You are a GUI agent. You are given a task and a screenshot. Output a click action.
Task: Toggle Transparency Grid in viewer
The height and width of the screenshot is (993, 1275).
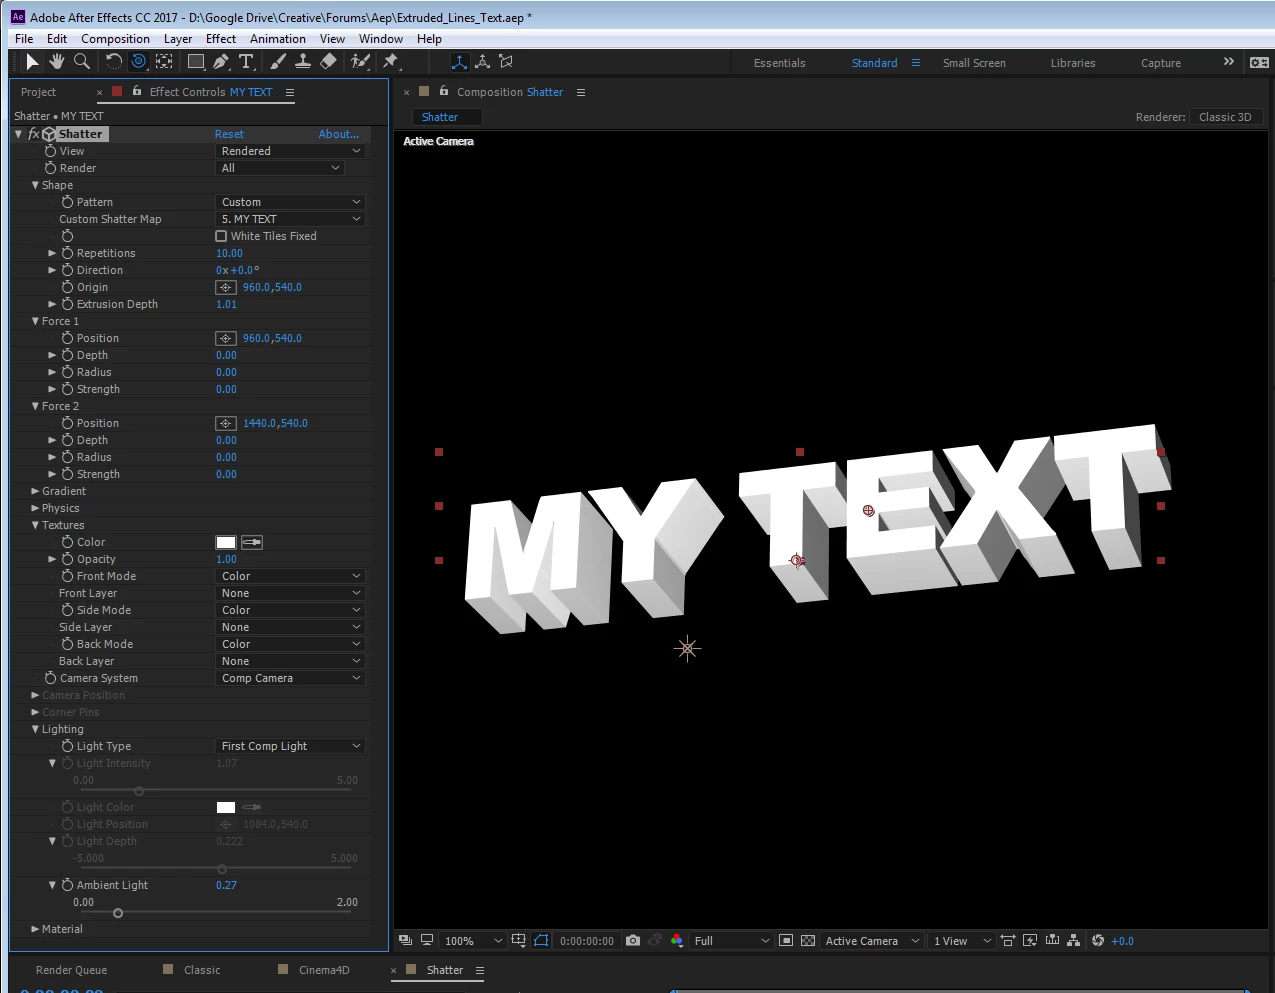pos(808,941)
